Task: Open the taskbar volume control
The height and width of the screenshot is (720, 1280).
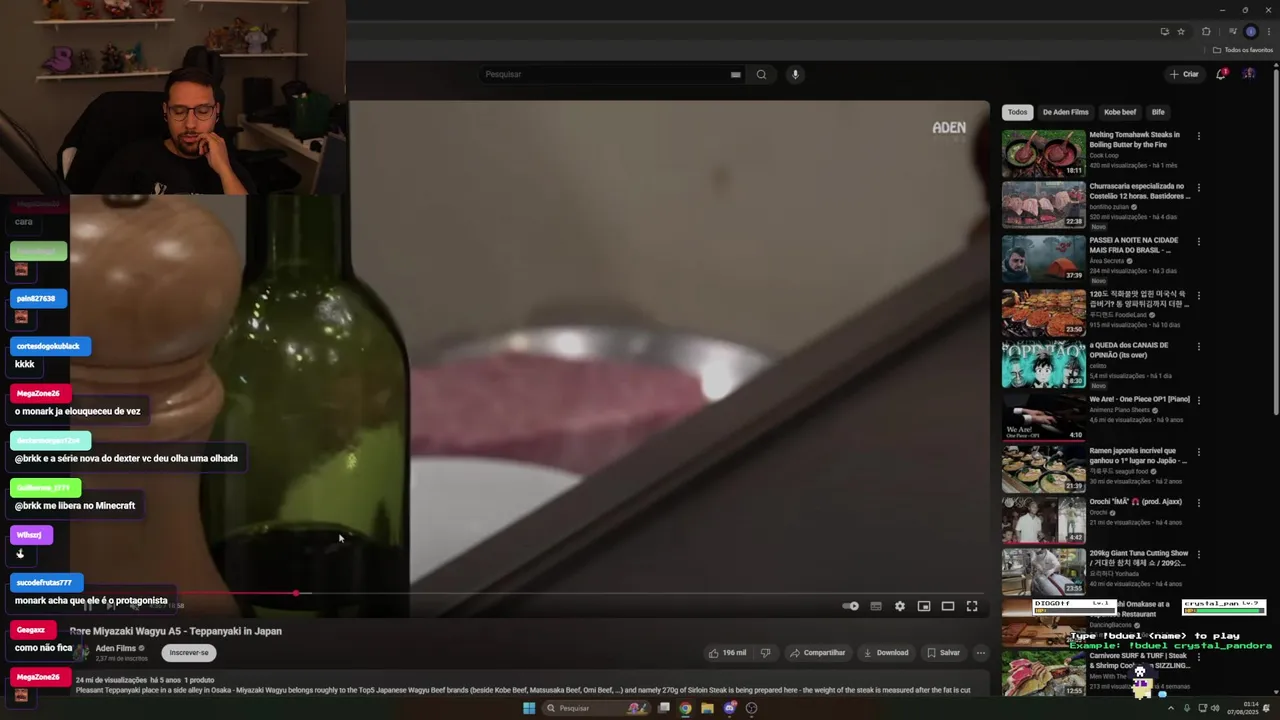Action: (x=1215, y=708)
